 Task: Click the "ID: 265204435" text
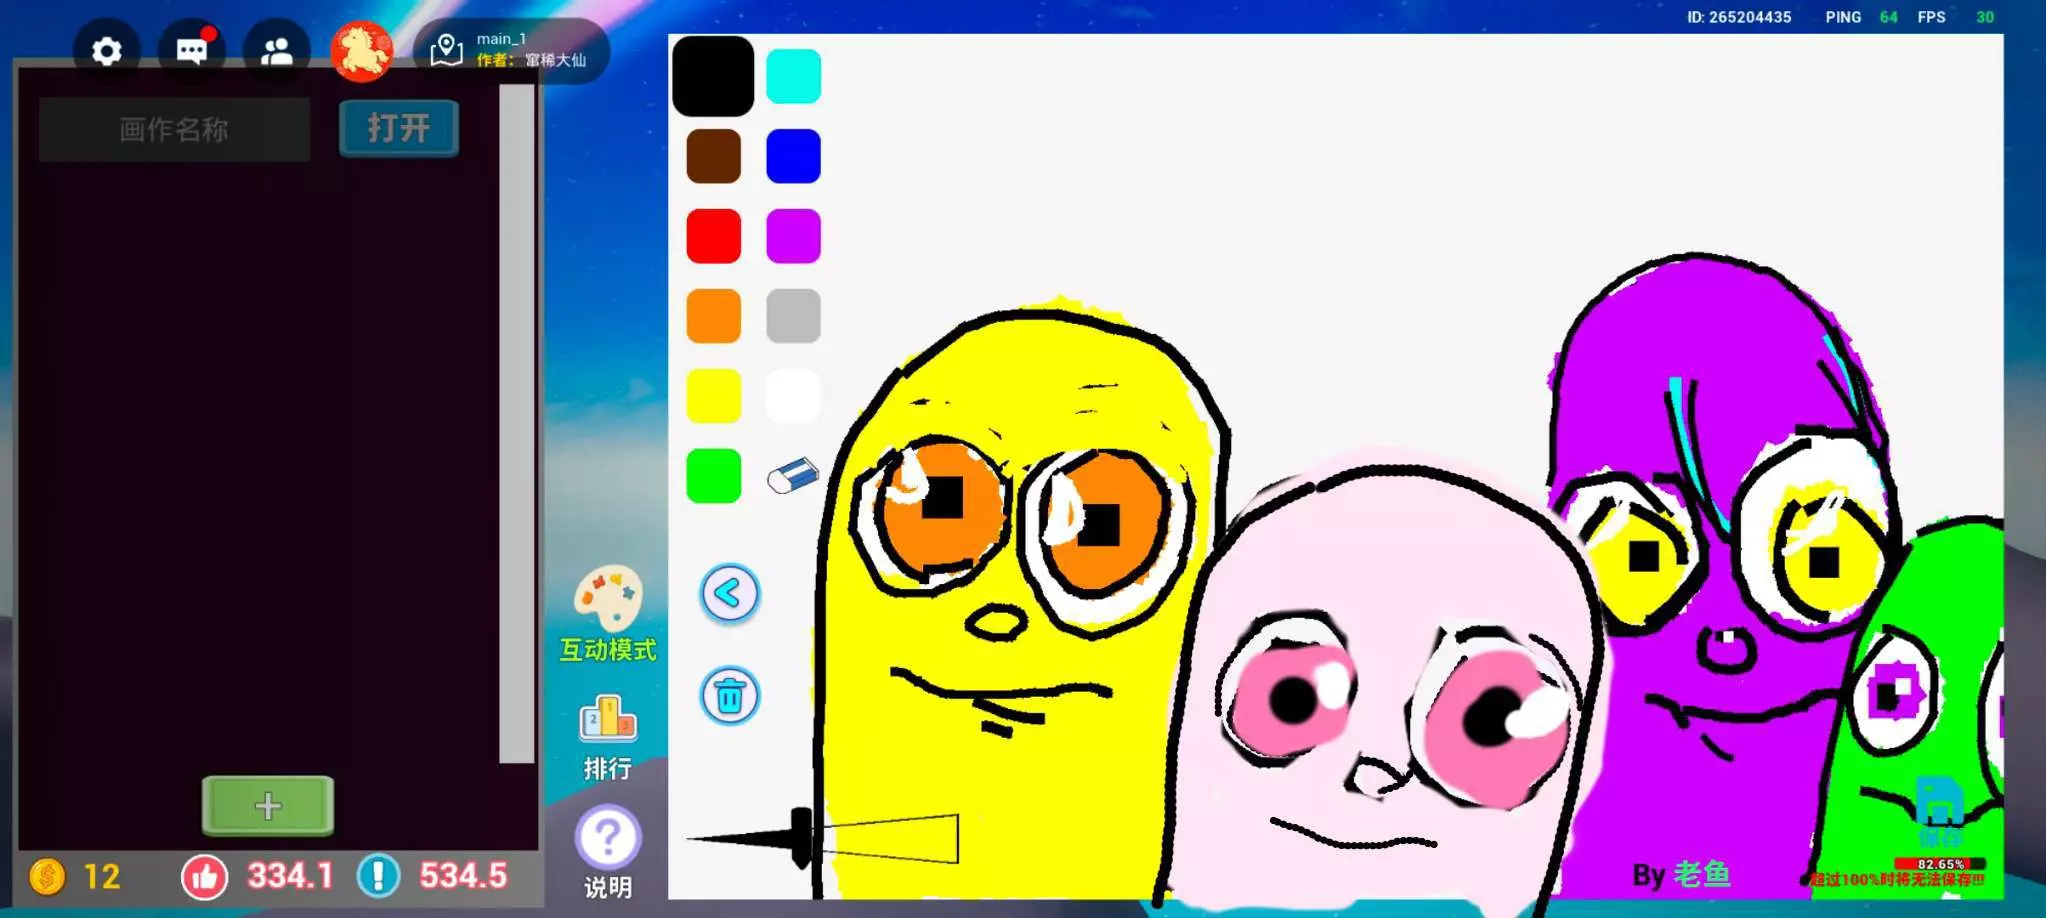tap(1739, 17)
